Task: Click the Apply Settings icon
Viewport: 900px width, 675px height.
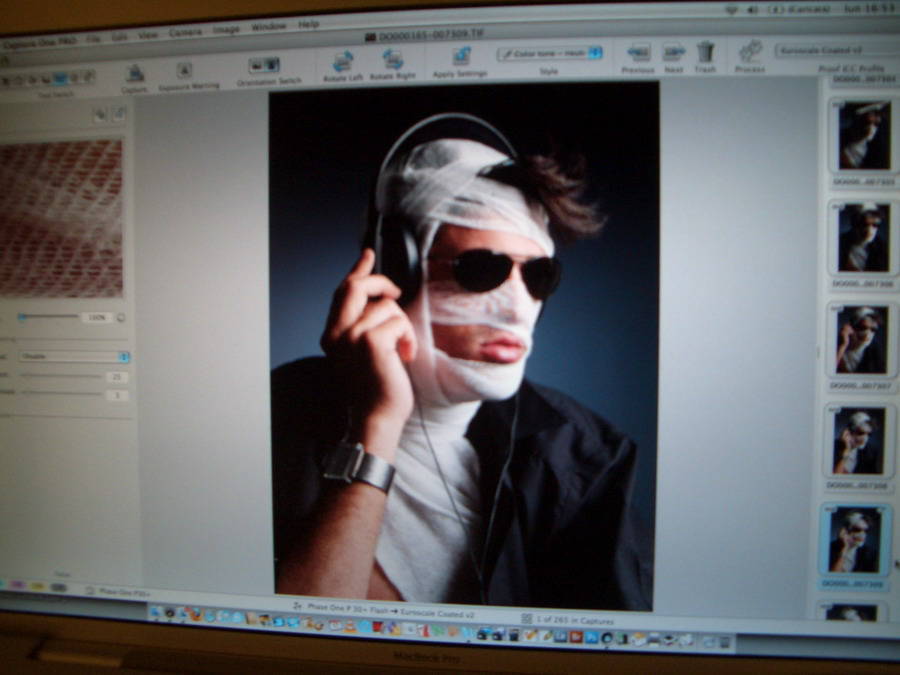Action: (x=461, y=57)
